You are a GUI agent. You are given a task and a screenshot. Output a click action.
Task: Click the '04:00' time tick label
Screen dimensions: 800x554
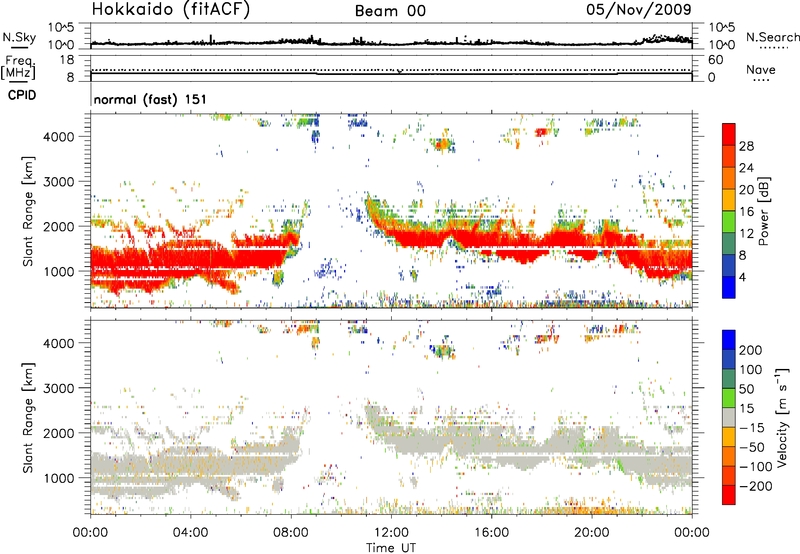click(x=190, y=533)
